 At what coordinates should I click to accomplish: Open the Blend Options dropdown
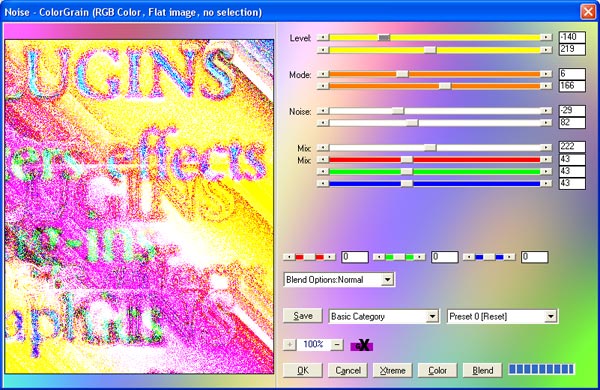tap(387, 280)
